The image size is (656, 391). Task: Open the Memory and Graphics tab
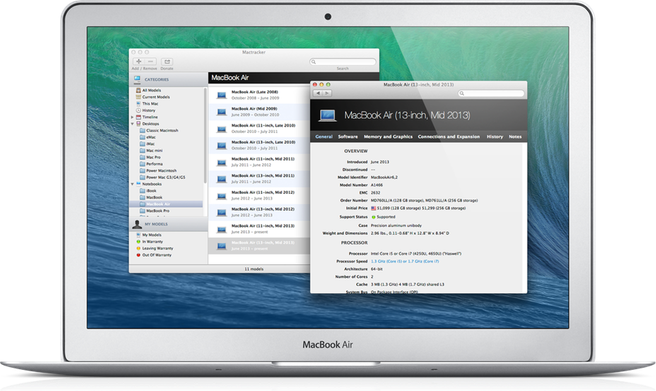click(x=388, y=137)
